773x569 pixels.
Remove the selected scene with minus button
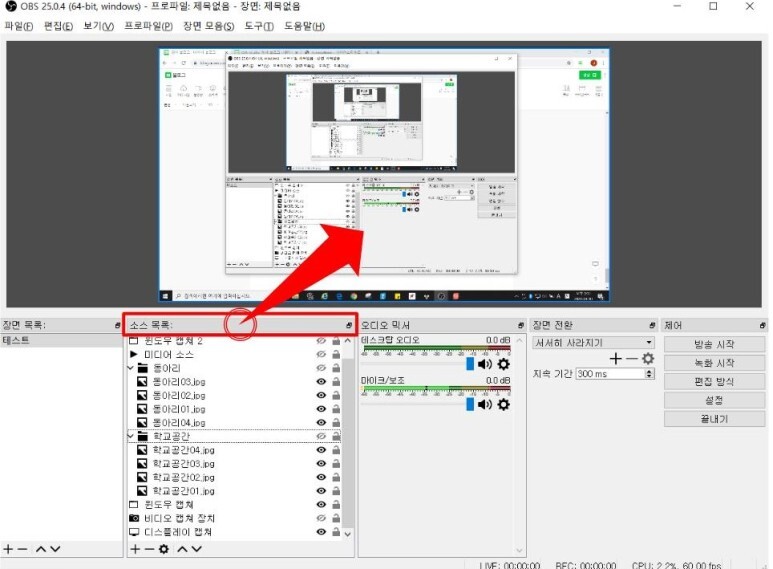[22, 549]
